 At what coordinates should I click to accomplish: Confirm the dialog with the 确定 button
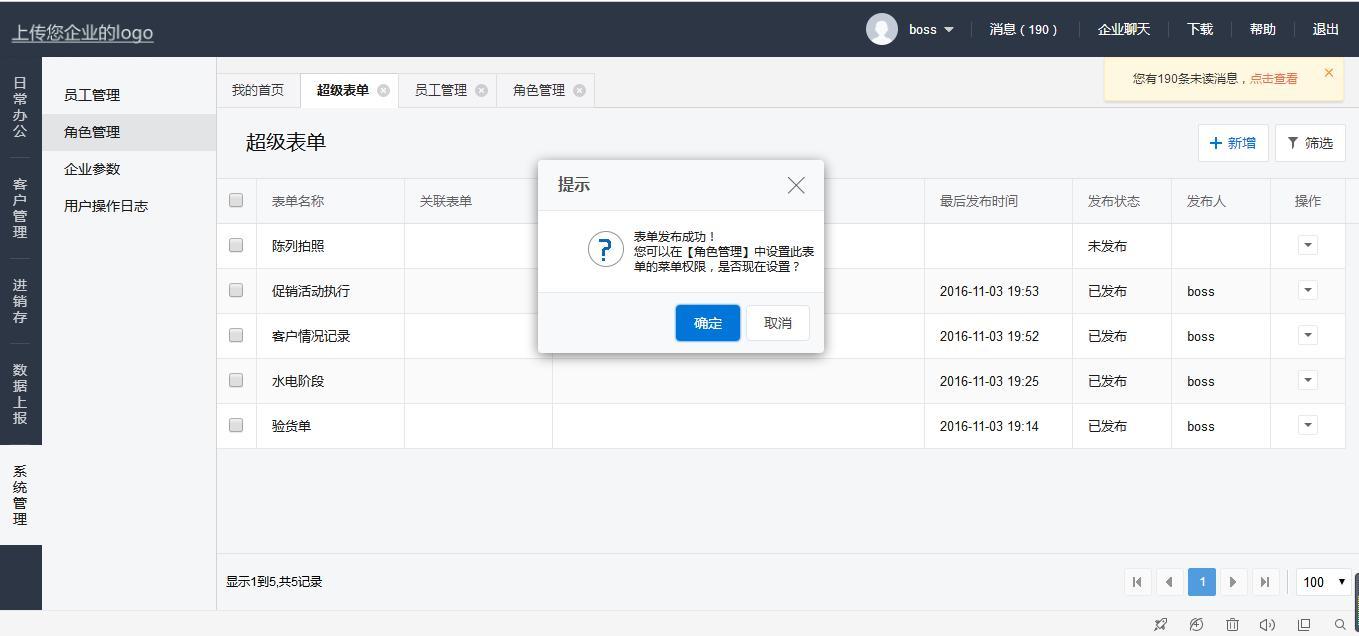coord(707,323)
